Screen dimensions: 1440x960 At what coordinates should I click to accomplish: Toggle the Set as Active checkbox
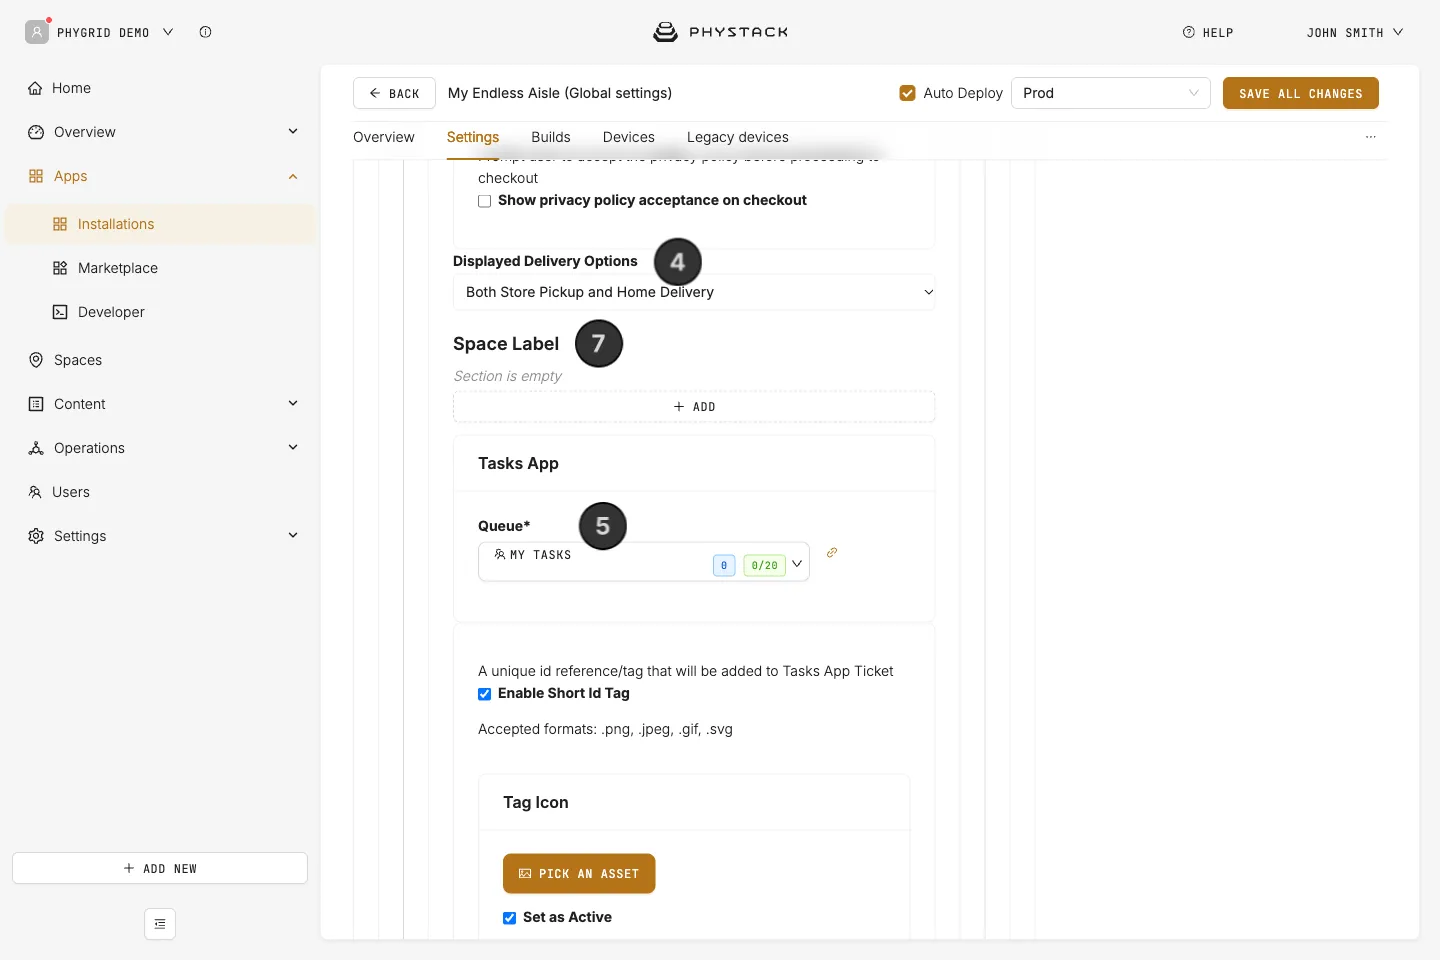coord(510,918)
